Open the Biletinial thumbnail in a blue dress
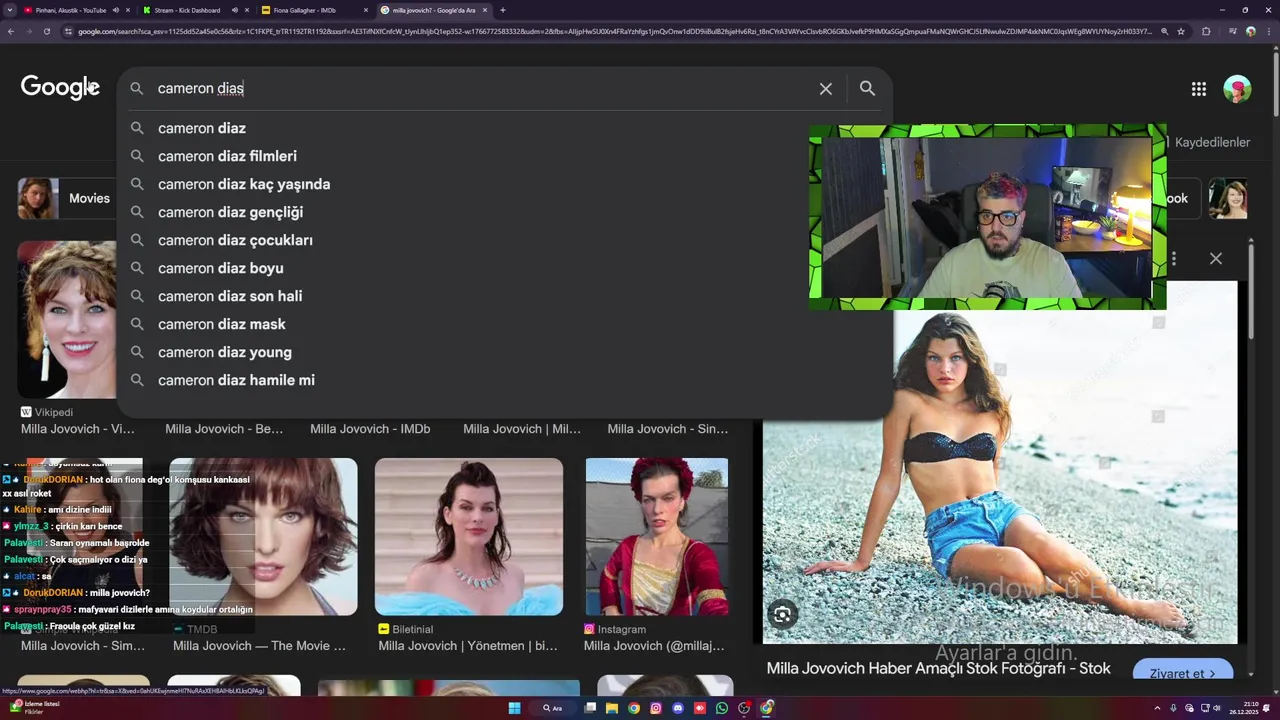This screenshot has height=720, width=1280. 469,537
